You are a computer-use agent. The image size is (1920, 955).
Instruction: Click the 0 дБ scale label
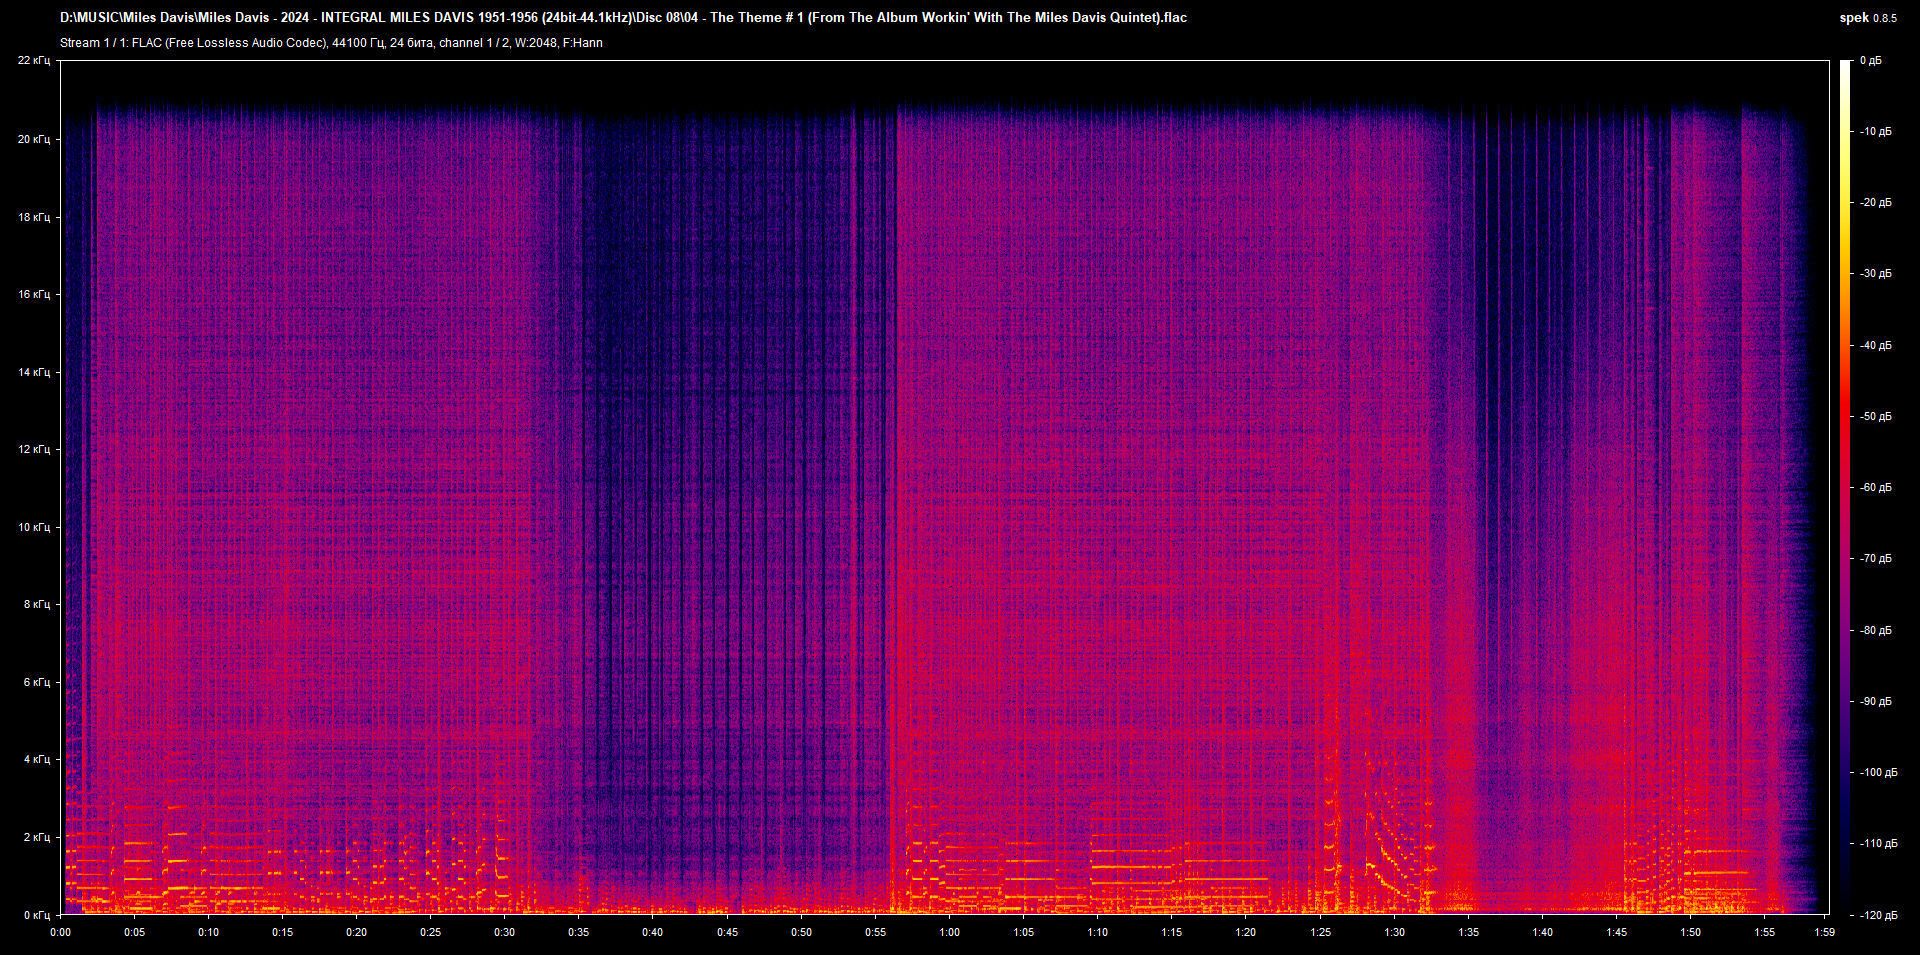[x=1871, y=61]
